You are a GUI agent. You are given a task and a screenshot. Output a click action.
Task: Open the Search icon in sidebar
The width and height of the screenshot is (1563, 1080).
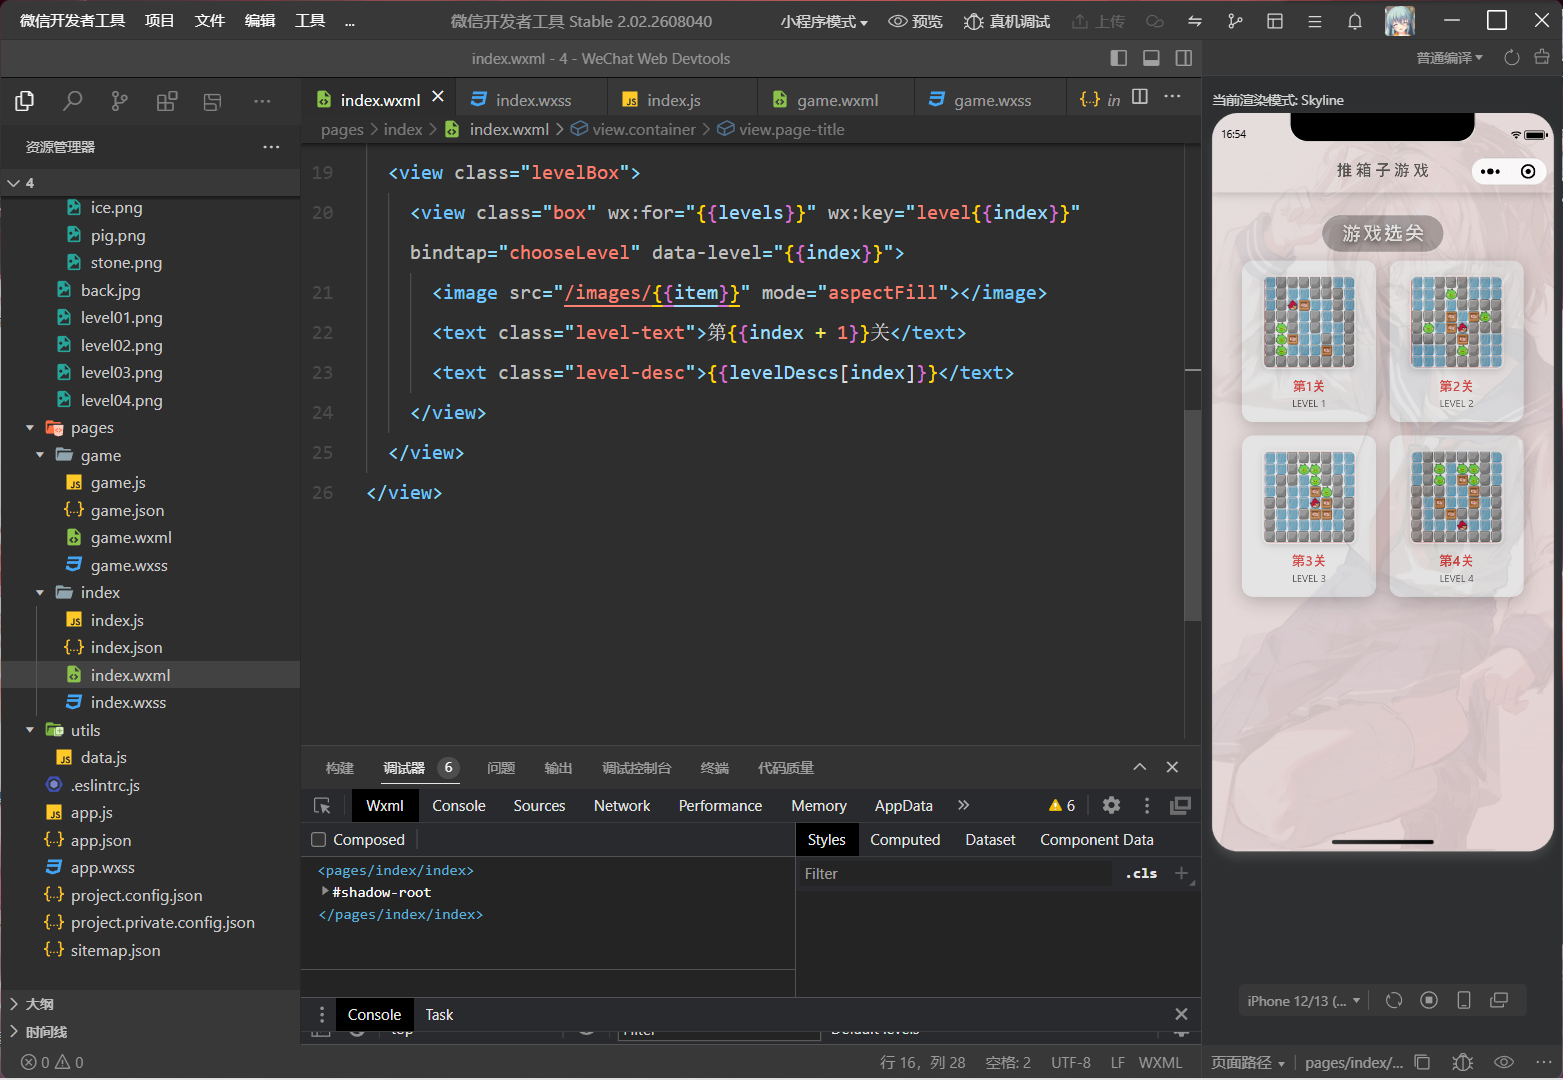72,100
